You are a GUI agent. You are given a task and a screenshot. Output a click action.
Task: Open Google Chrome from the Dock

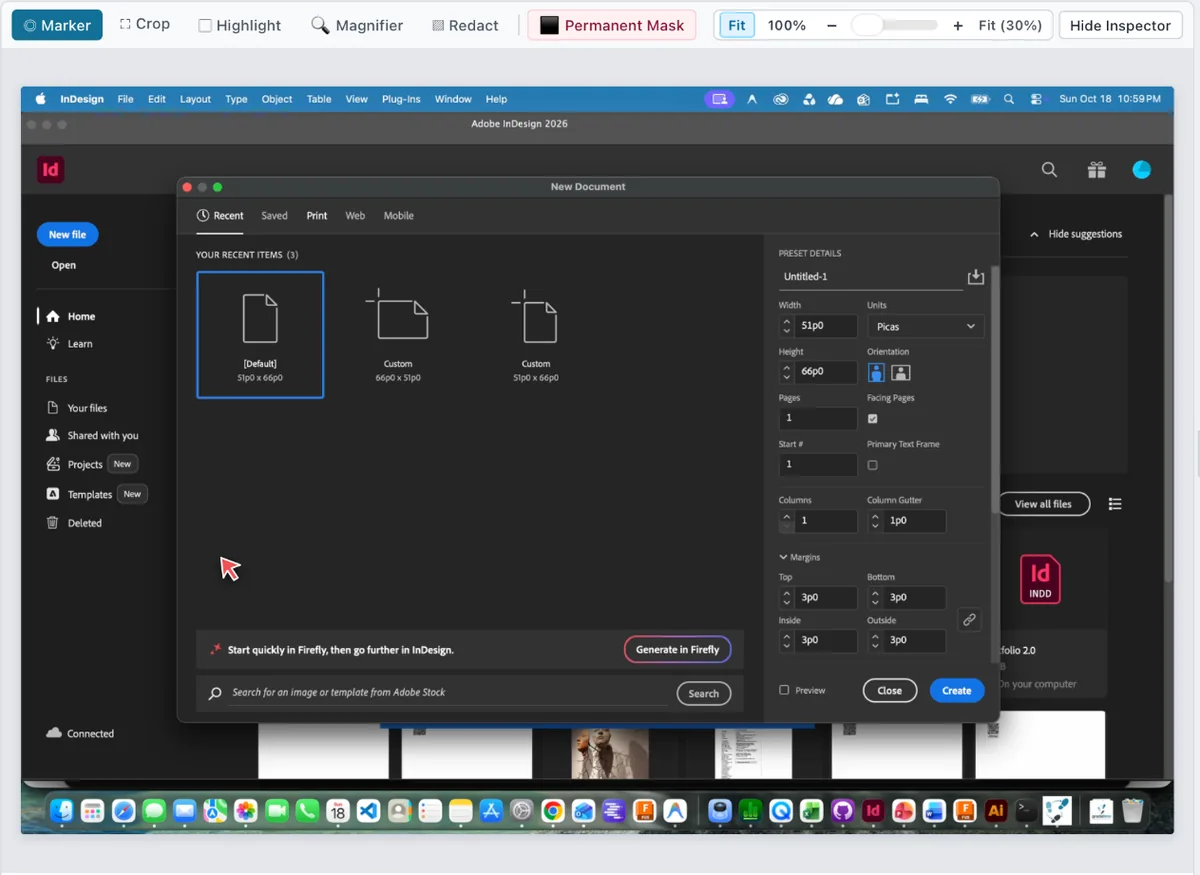553,810
